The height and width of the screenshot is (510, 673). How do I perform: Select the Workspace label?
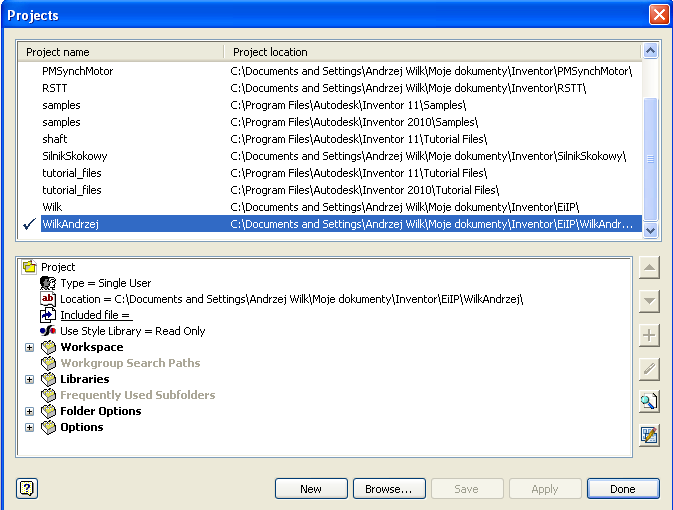pos(92,347)
